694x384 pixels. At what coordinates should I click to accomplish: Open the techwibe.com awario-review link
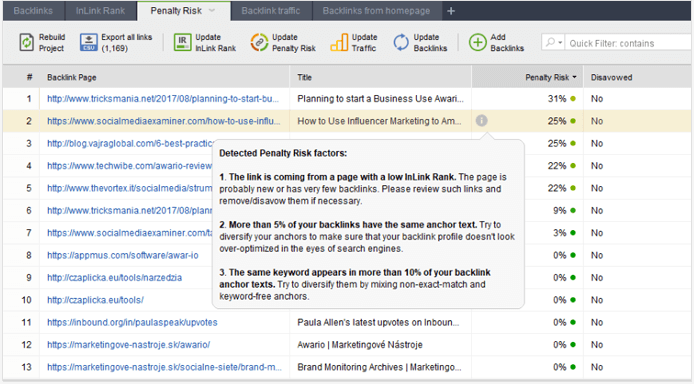point(129,166)
